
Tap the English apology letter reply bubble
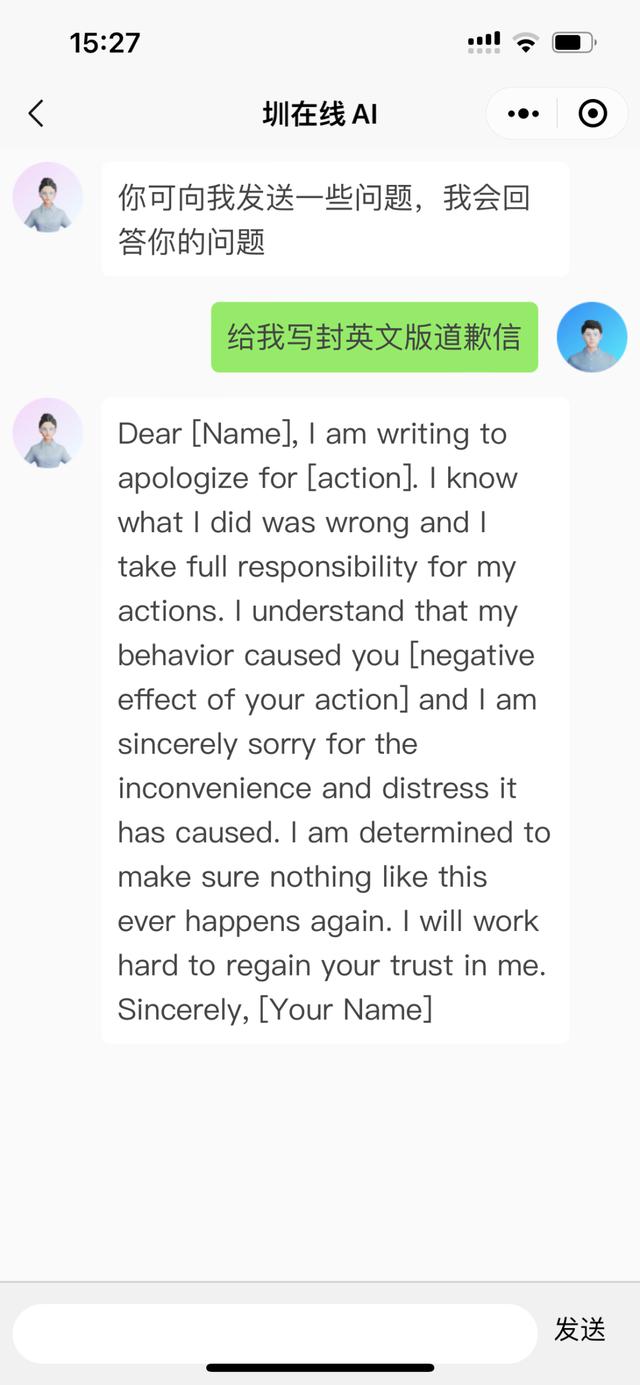(x=335, y=721)
